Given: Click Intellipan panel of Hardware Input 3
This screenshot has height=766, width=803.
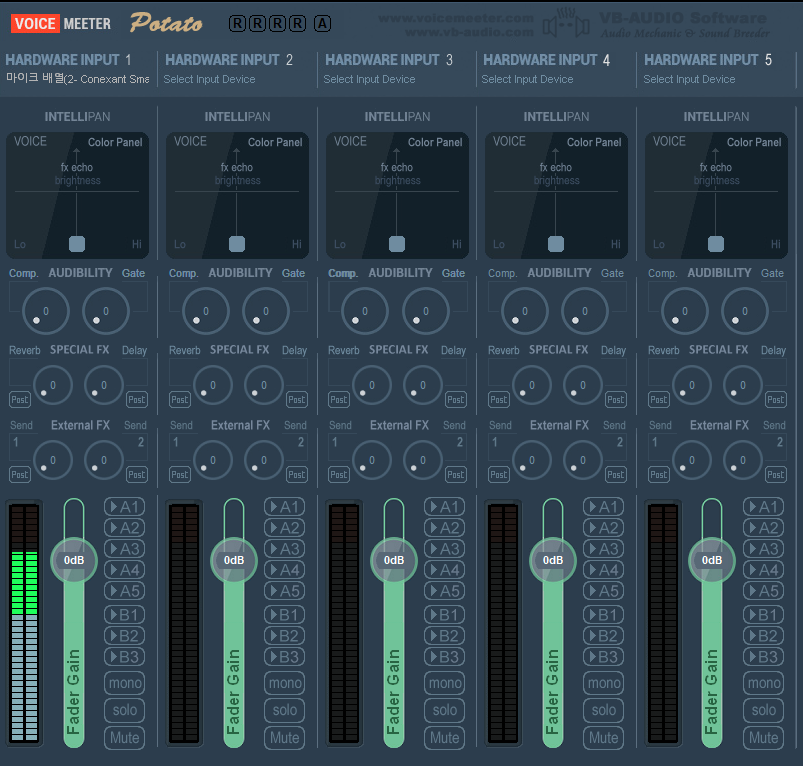Looking at the screenshot, I should (x=397, y=195).
